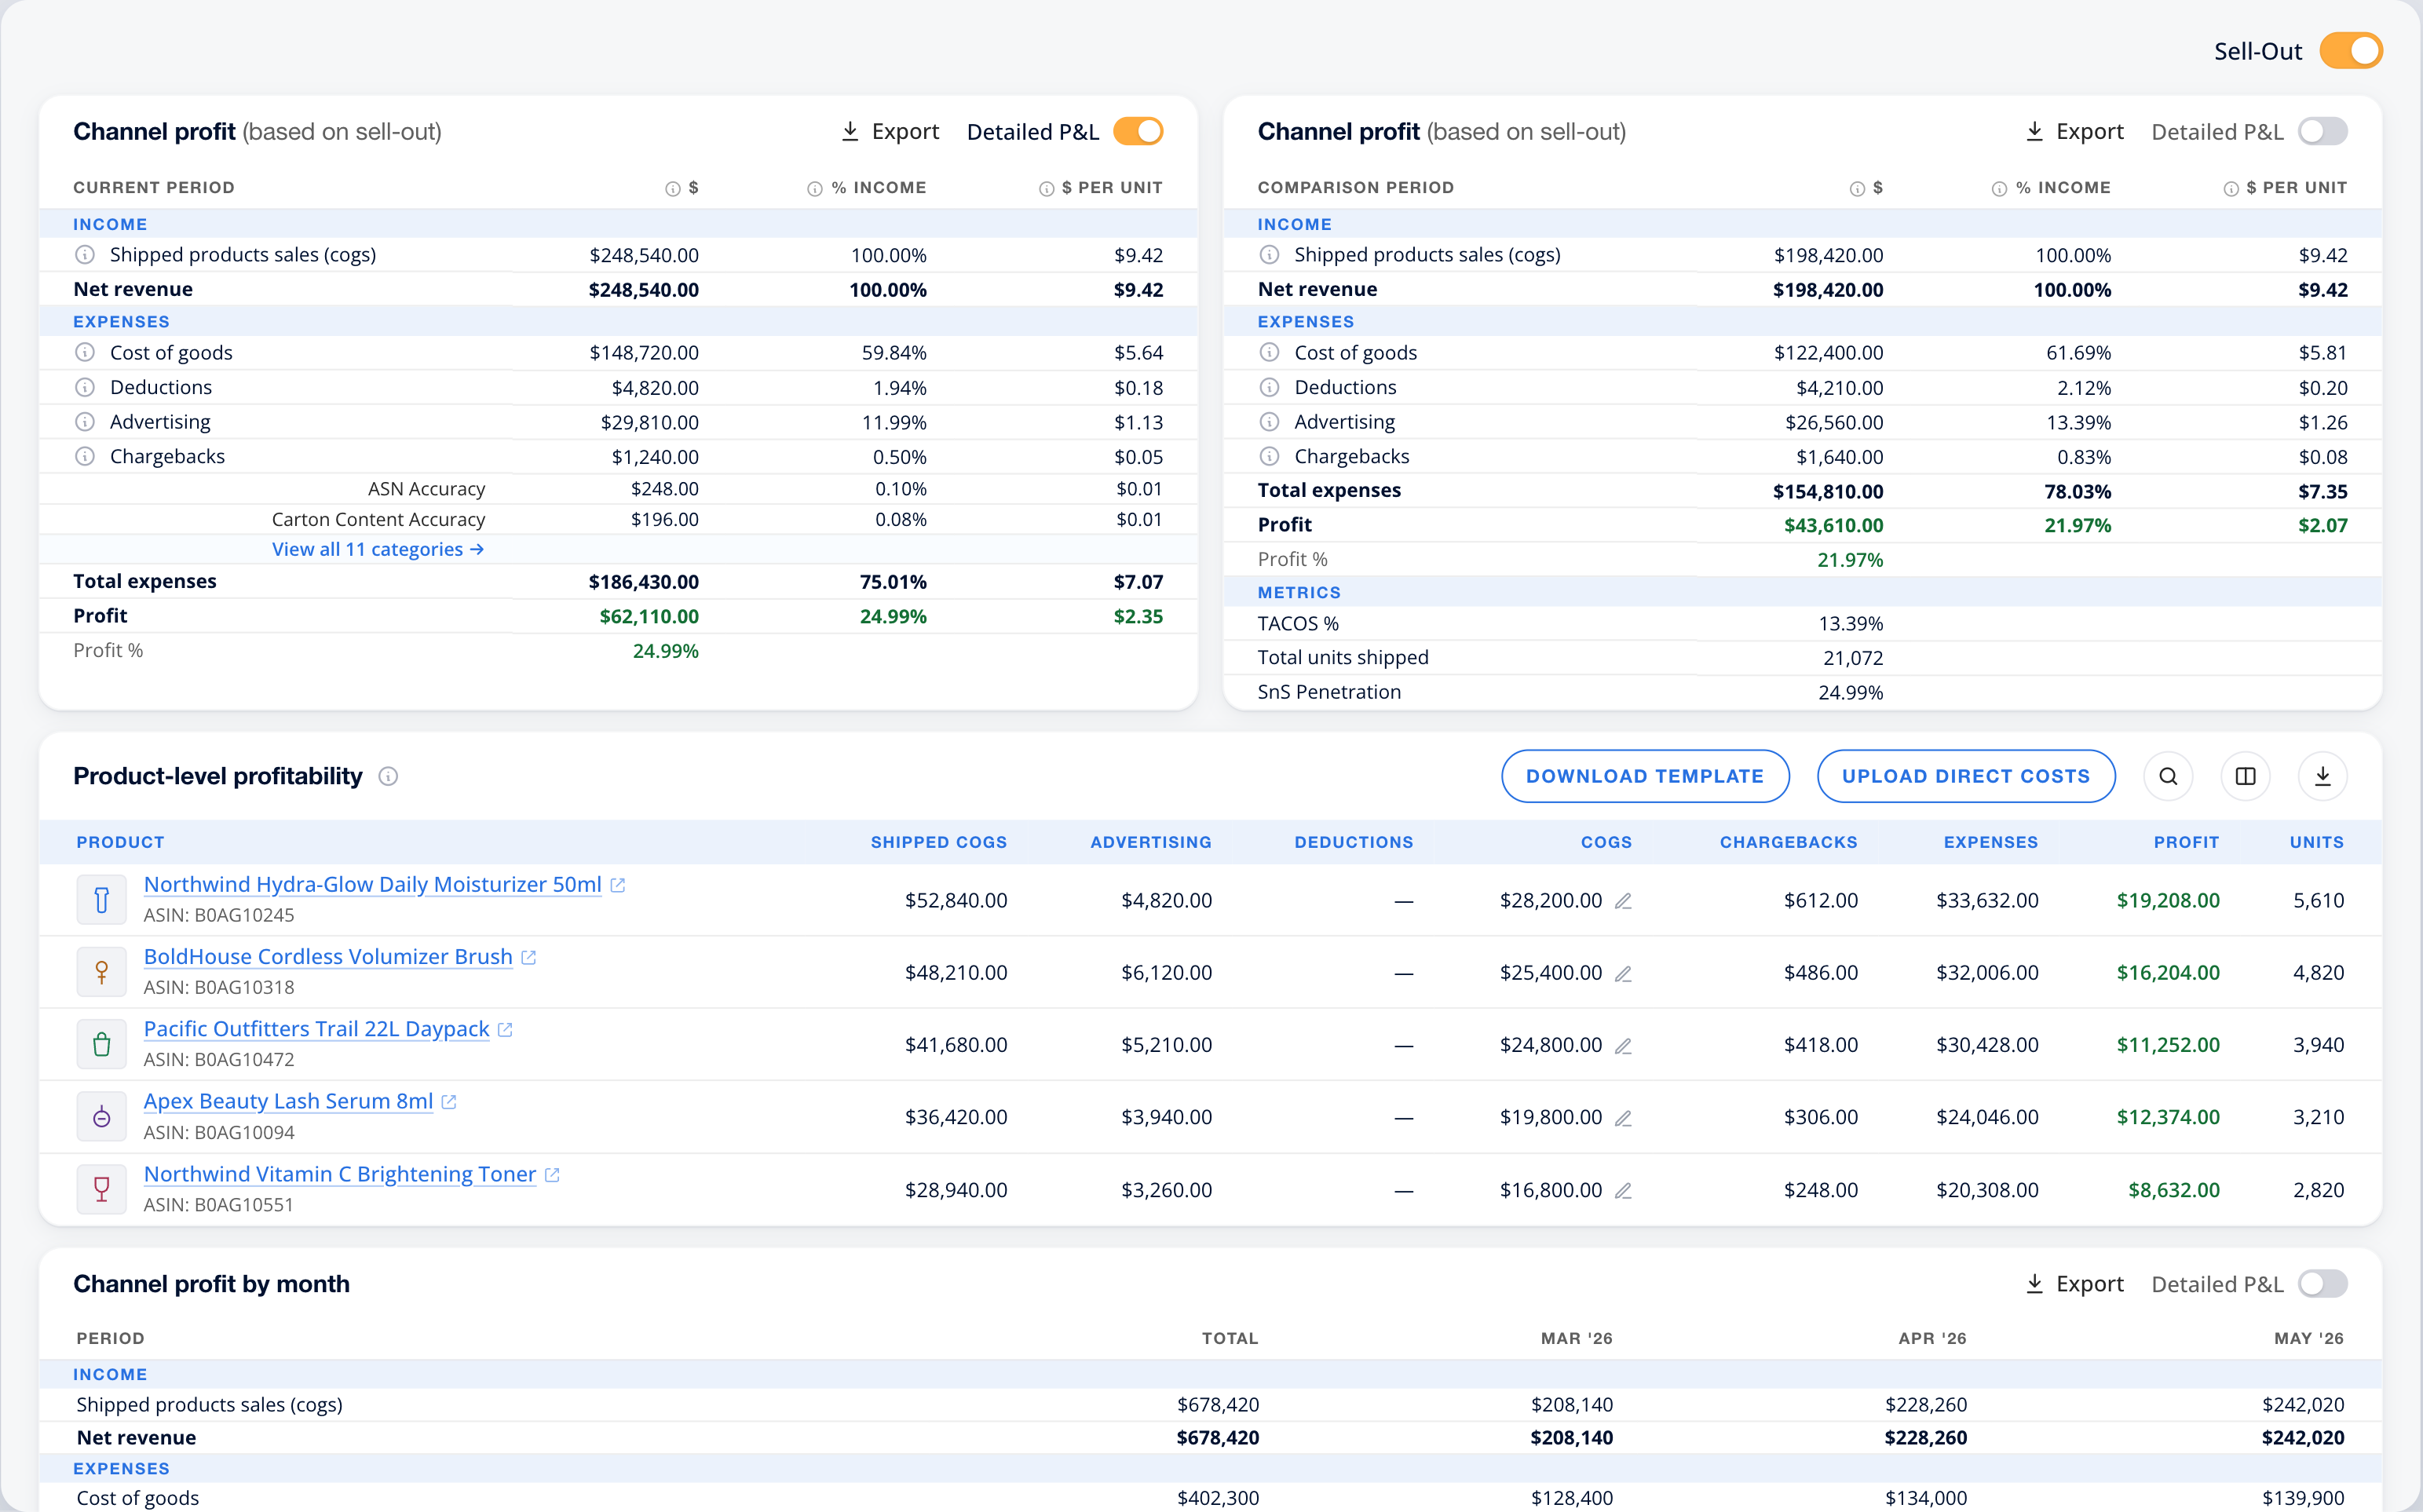Open Northwind Vitamin C Brightening Toner link
The height and width of the screenshot is (1512, 2423).
pyautogui.click(x=340, y=1174)
